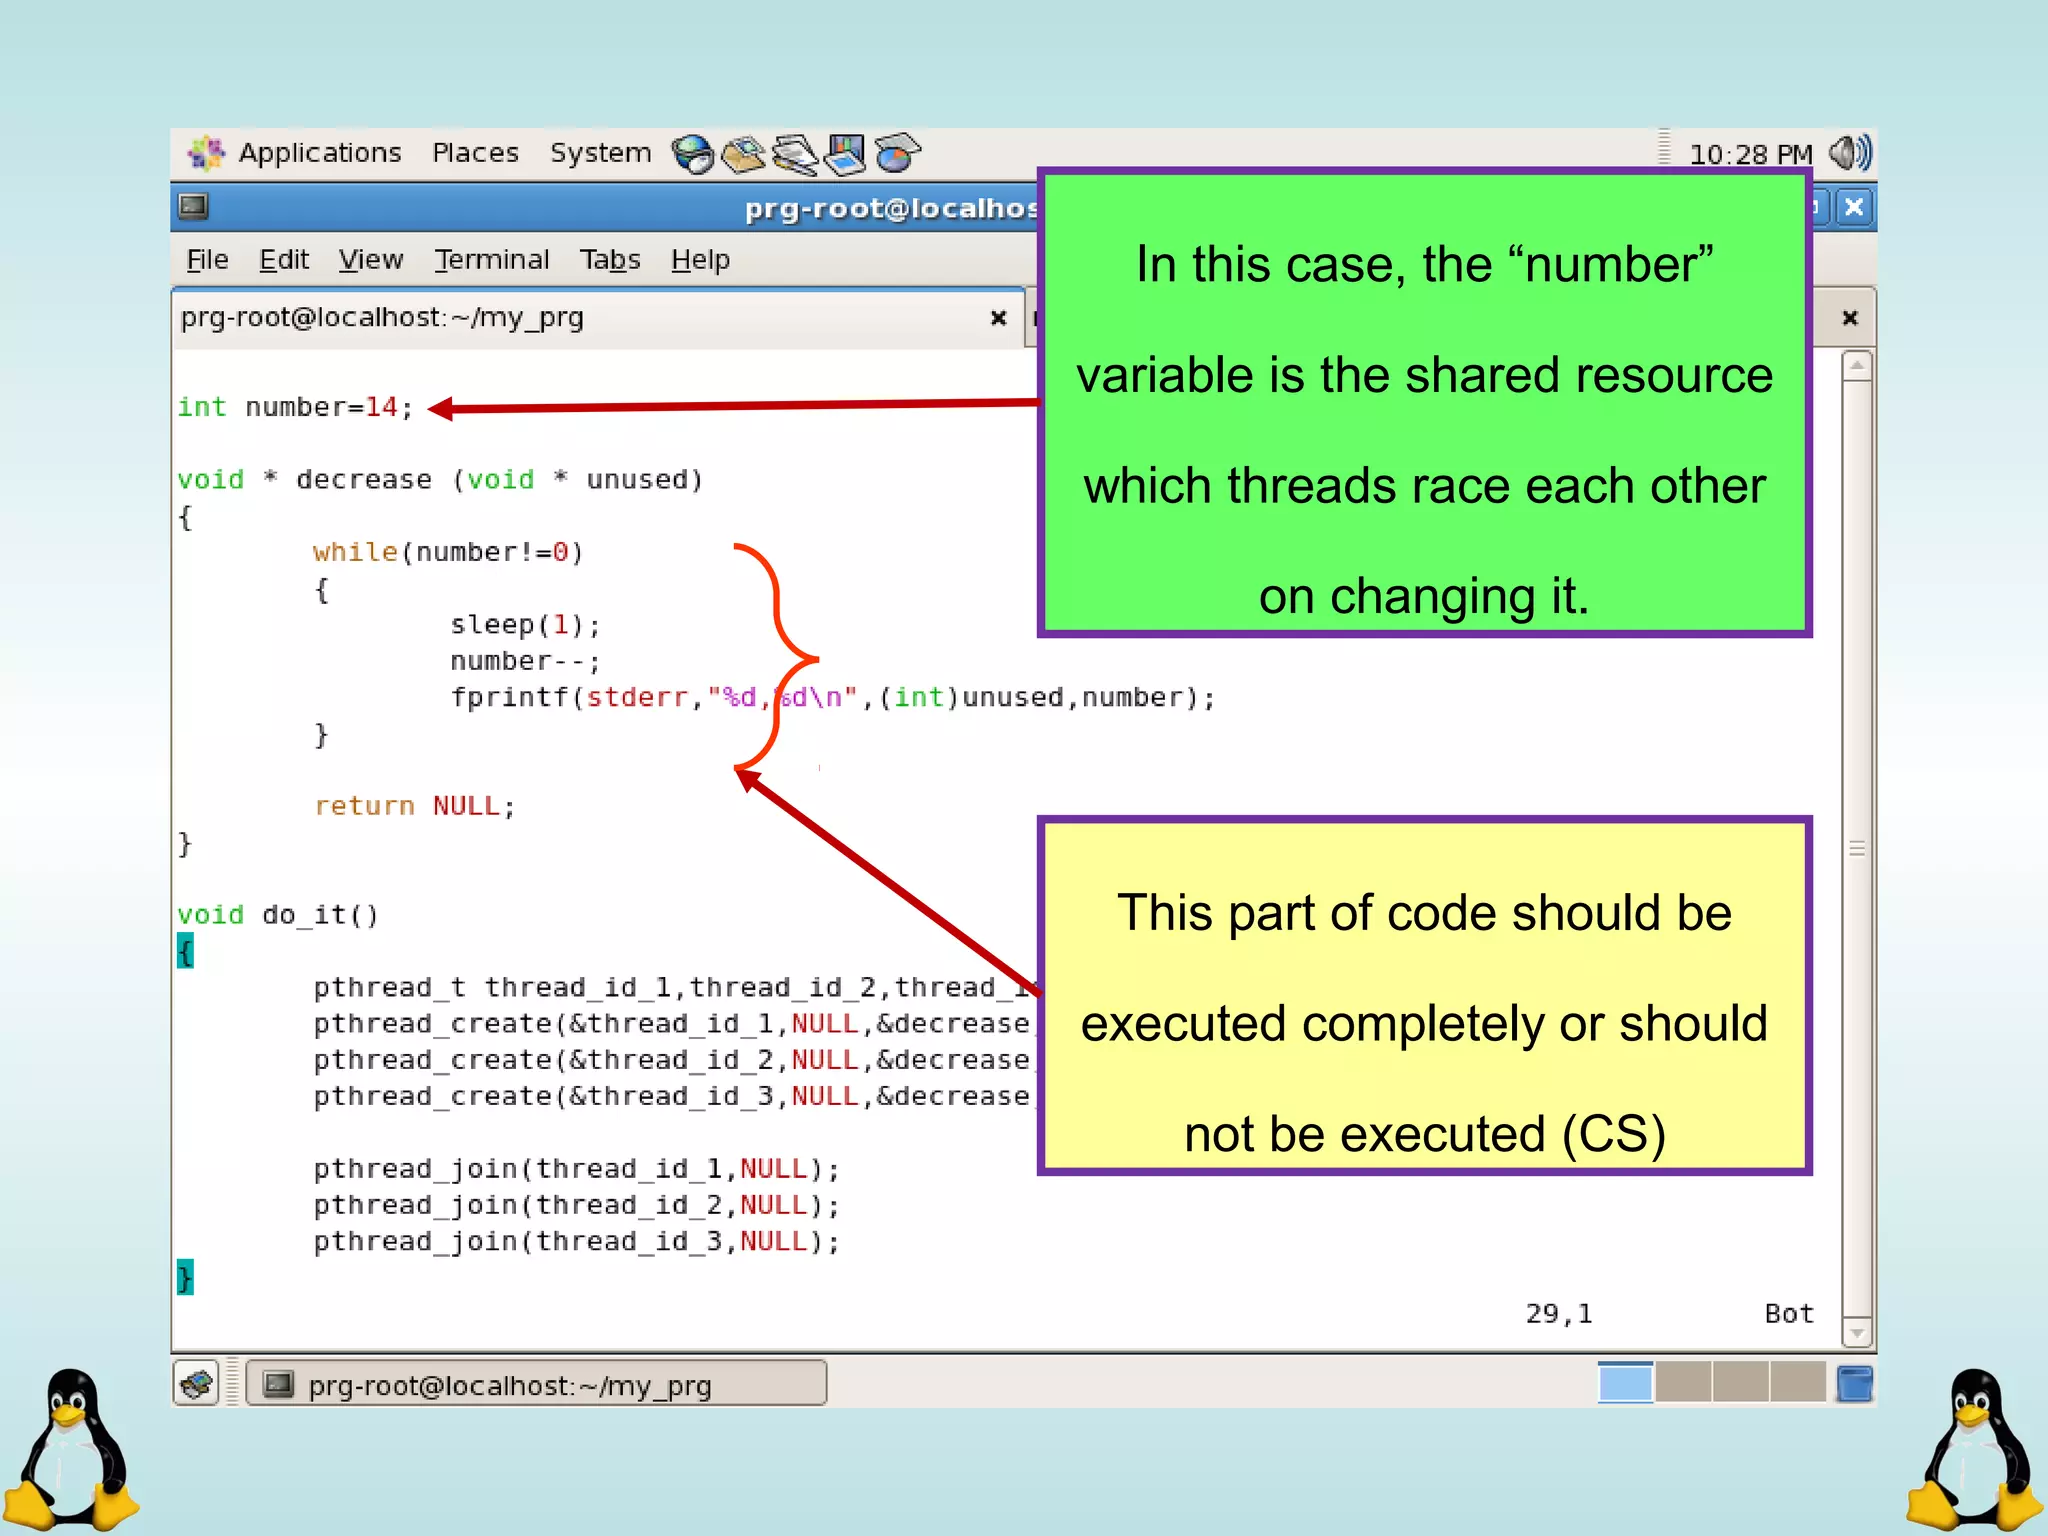Screen dimensions: 2048x1536
Task: Switch to the second workspace
Action: pyautogui.click(x=1683, y=1383)
